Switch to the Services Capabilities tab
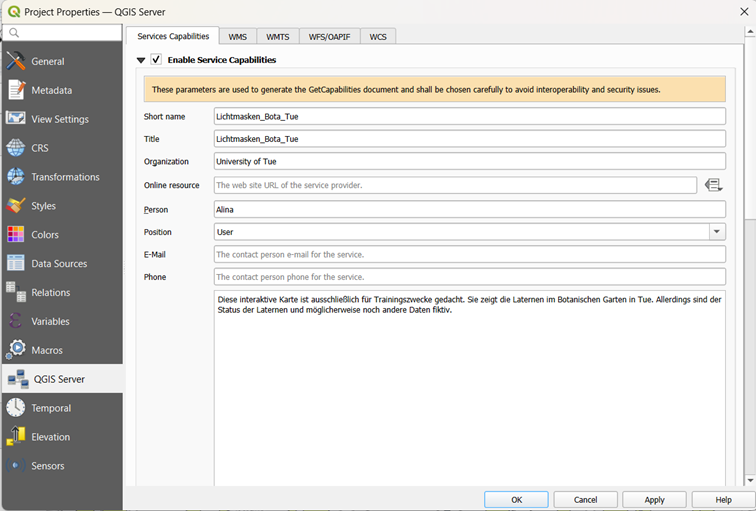 [x=173, y=36]
